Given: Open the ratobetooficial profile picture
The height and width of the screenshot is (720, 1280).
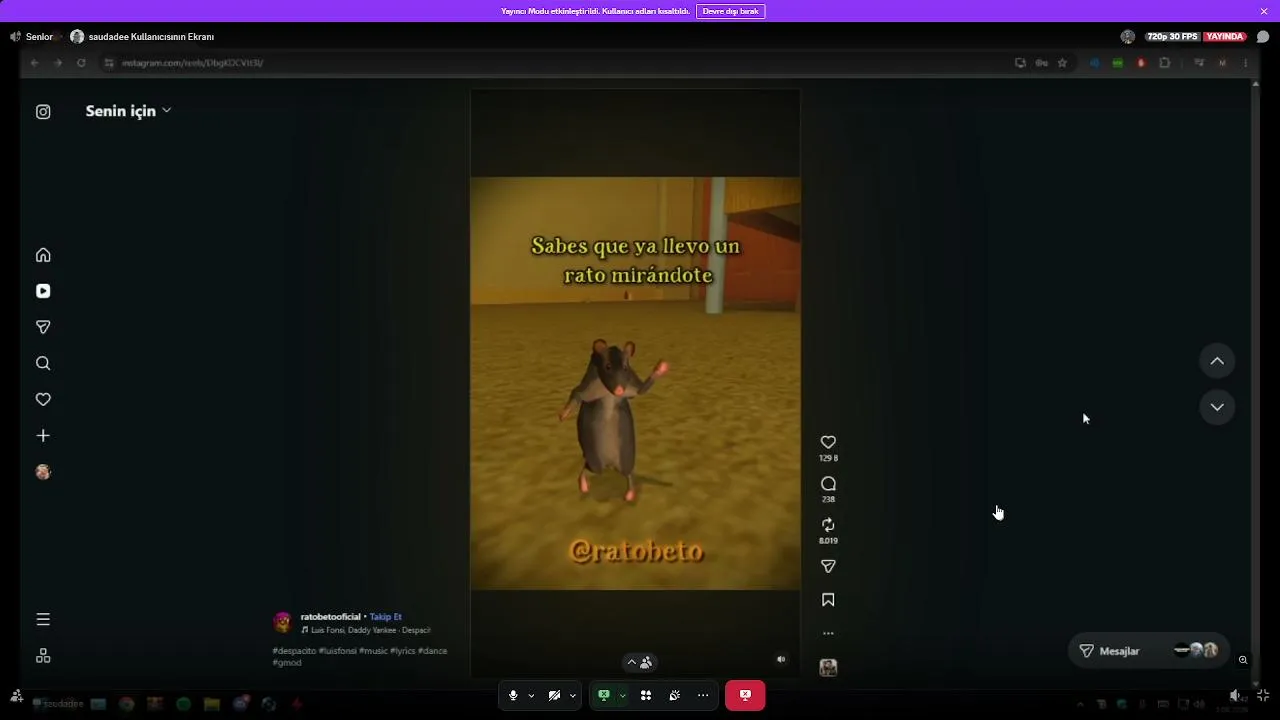Looking at the screenshot, I should coord(283,622).
